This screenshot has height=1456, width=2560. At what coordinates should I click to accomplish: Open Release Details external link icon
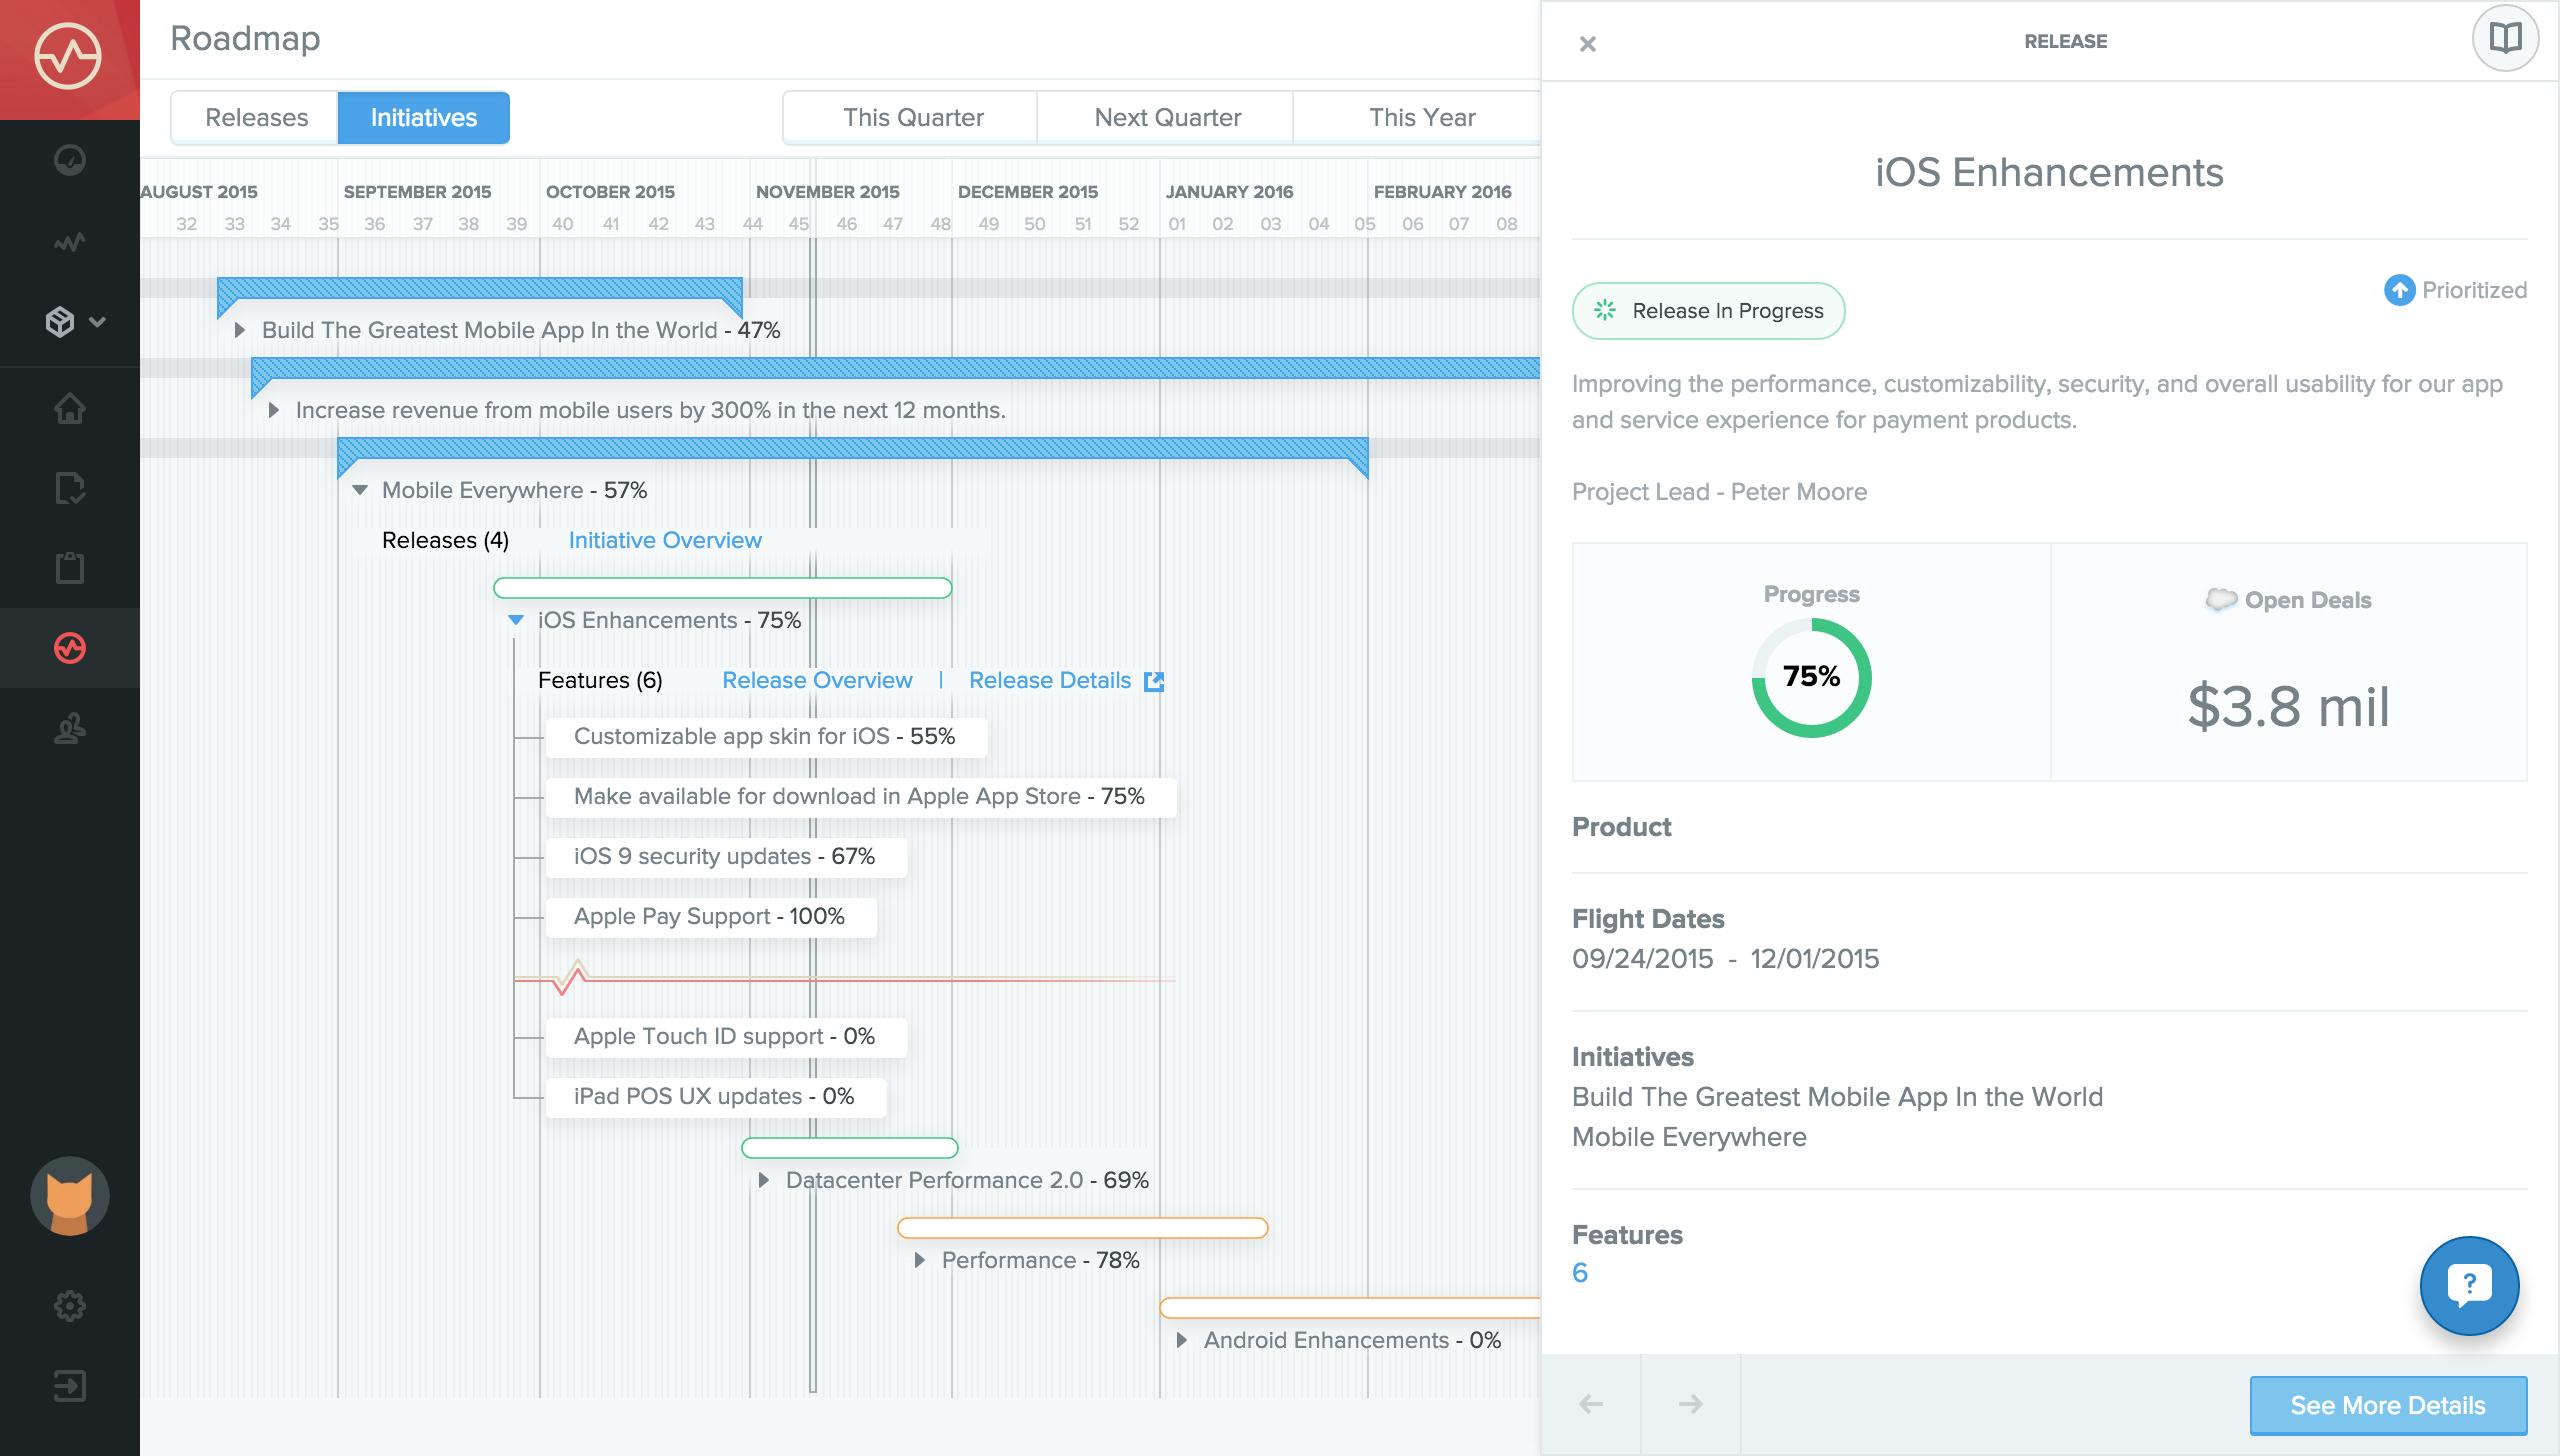pyautogui.click(x=1154, y=681)
